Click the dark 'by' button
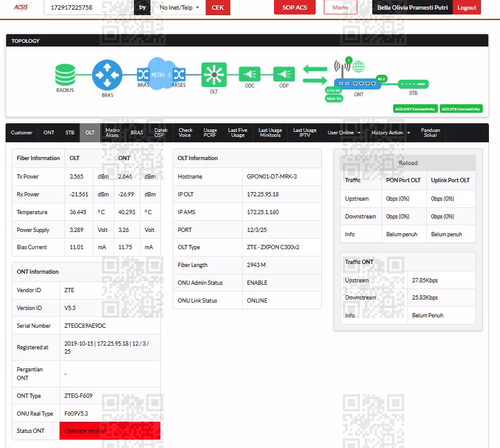 [142, 7]
